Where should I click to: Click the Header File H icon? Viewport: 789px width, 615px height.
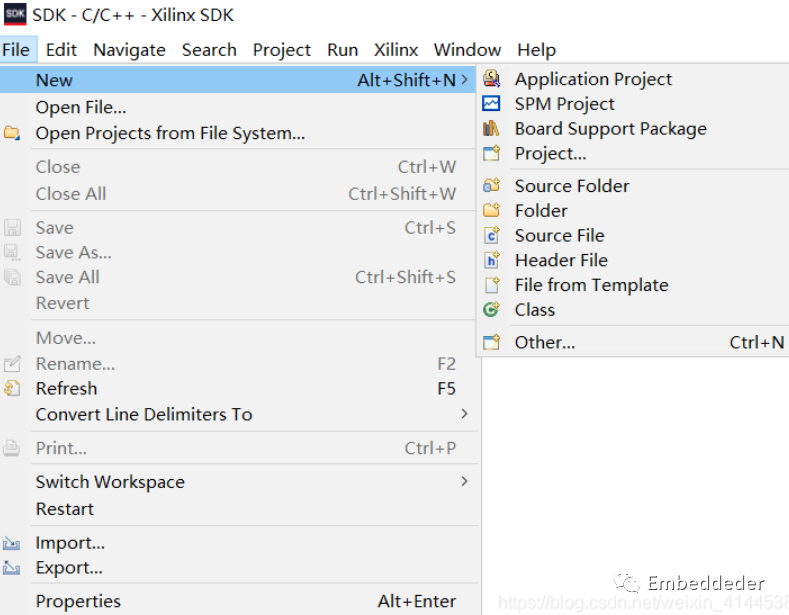coord(491,260)
